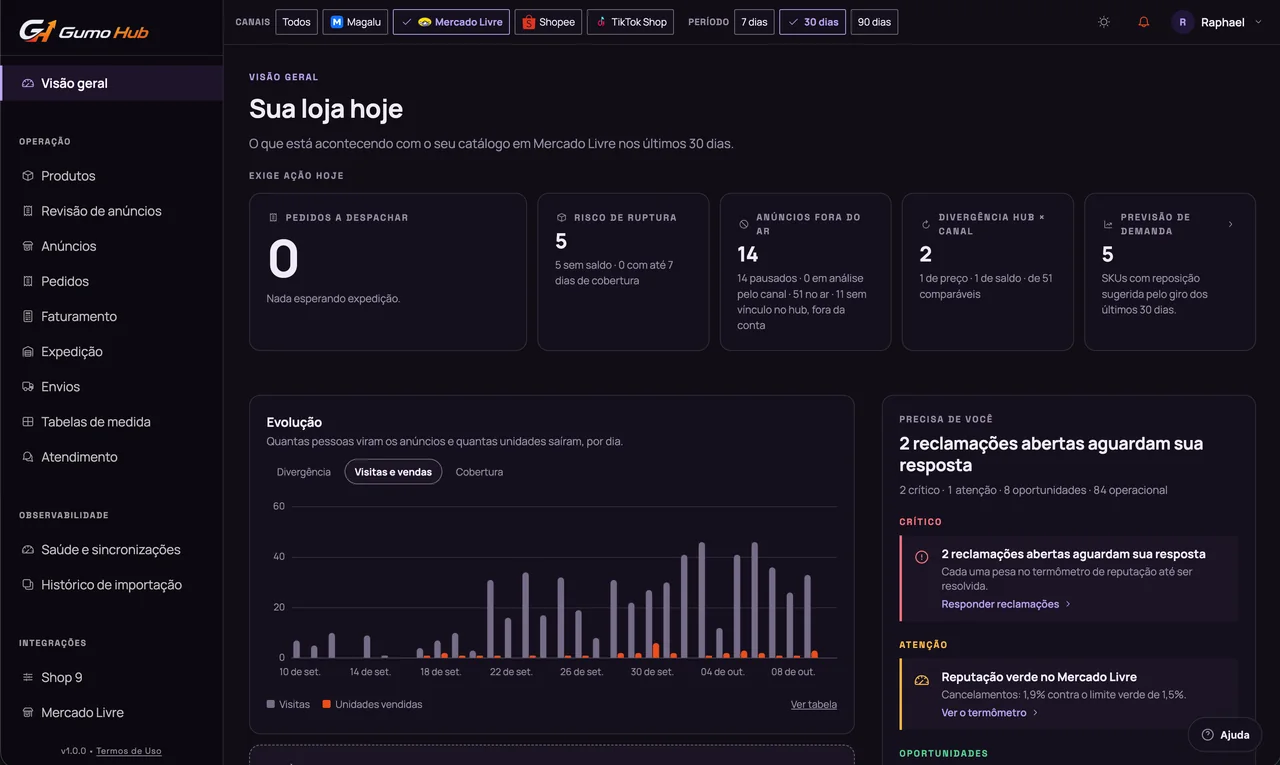Screen dimensions: 1280x765
Task: Open Visão geral in the sidebar
Action: click(x=112, y=83)
